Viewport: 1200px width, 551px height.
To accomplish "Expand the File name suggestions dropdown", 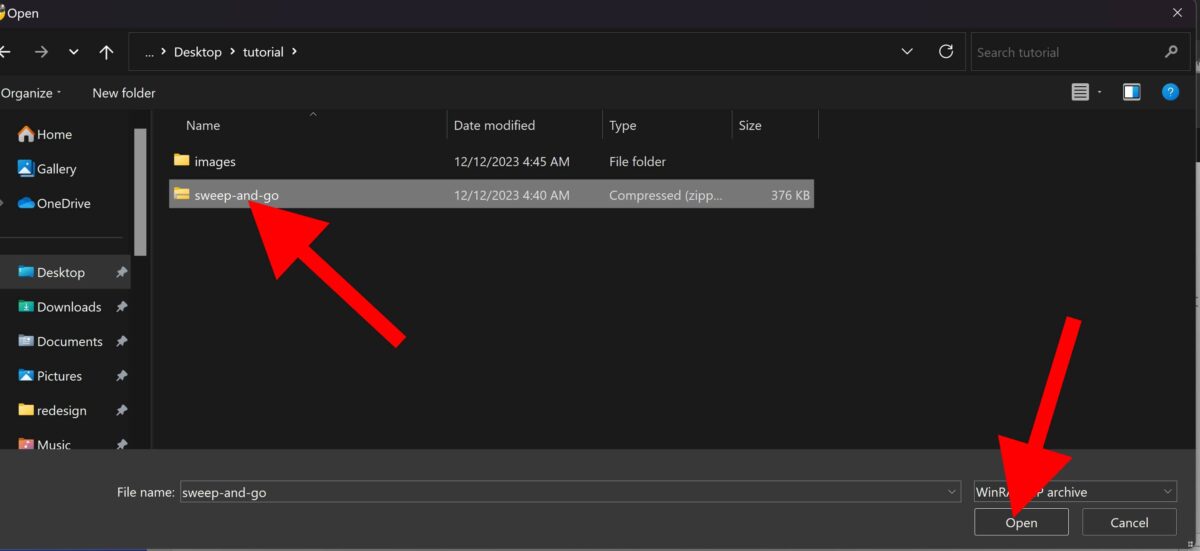I will (951, 492).
